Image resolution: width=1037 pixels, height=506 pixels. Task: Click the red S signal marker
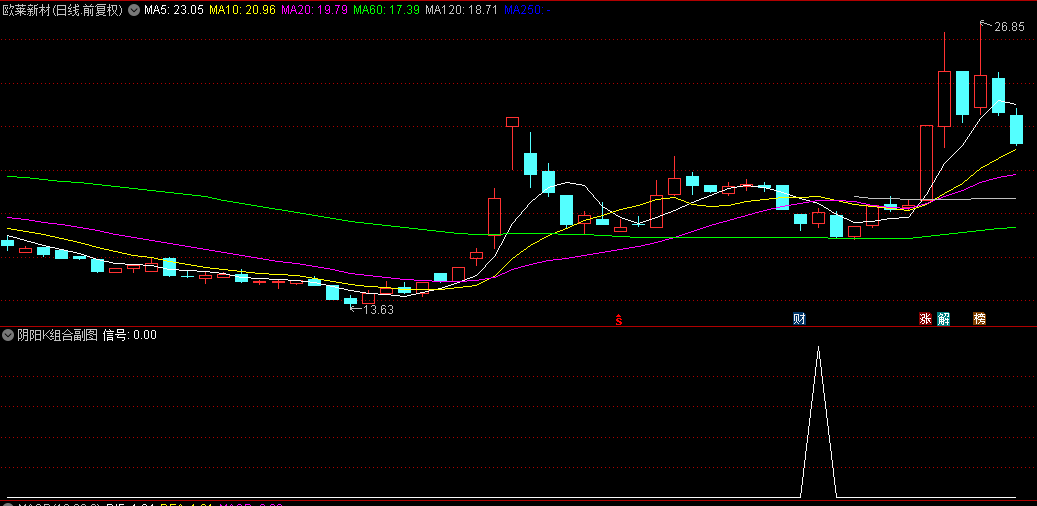[x=619, y=321]
